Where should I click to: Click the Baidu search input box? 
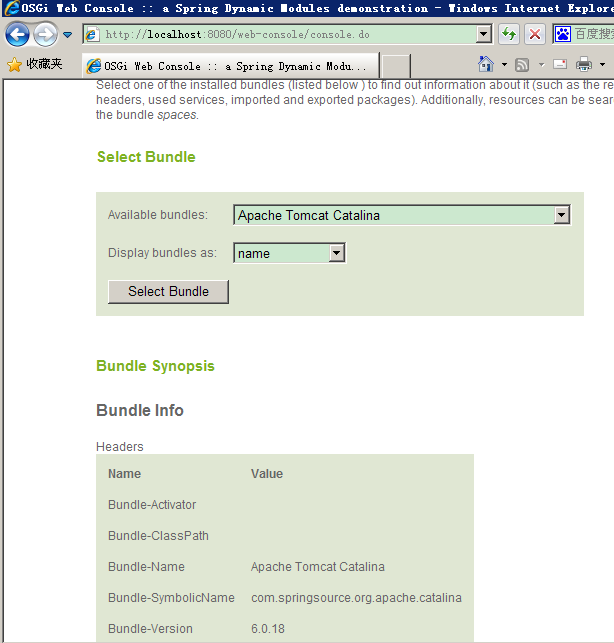point(593,34)
